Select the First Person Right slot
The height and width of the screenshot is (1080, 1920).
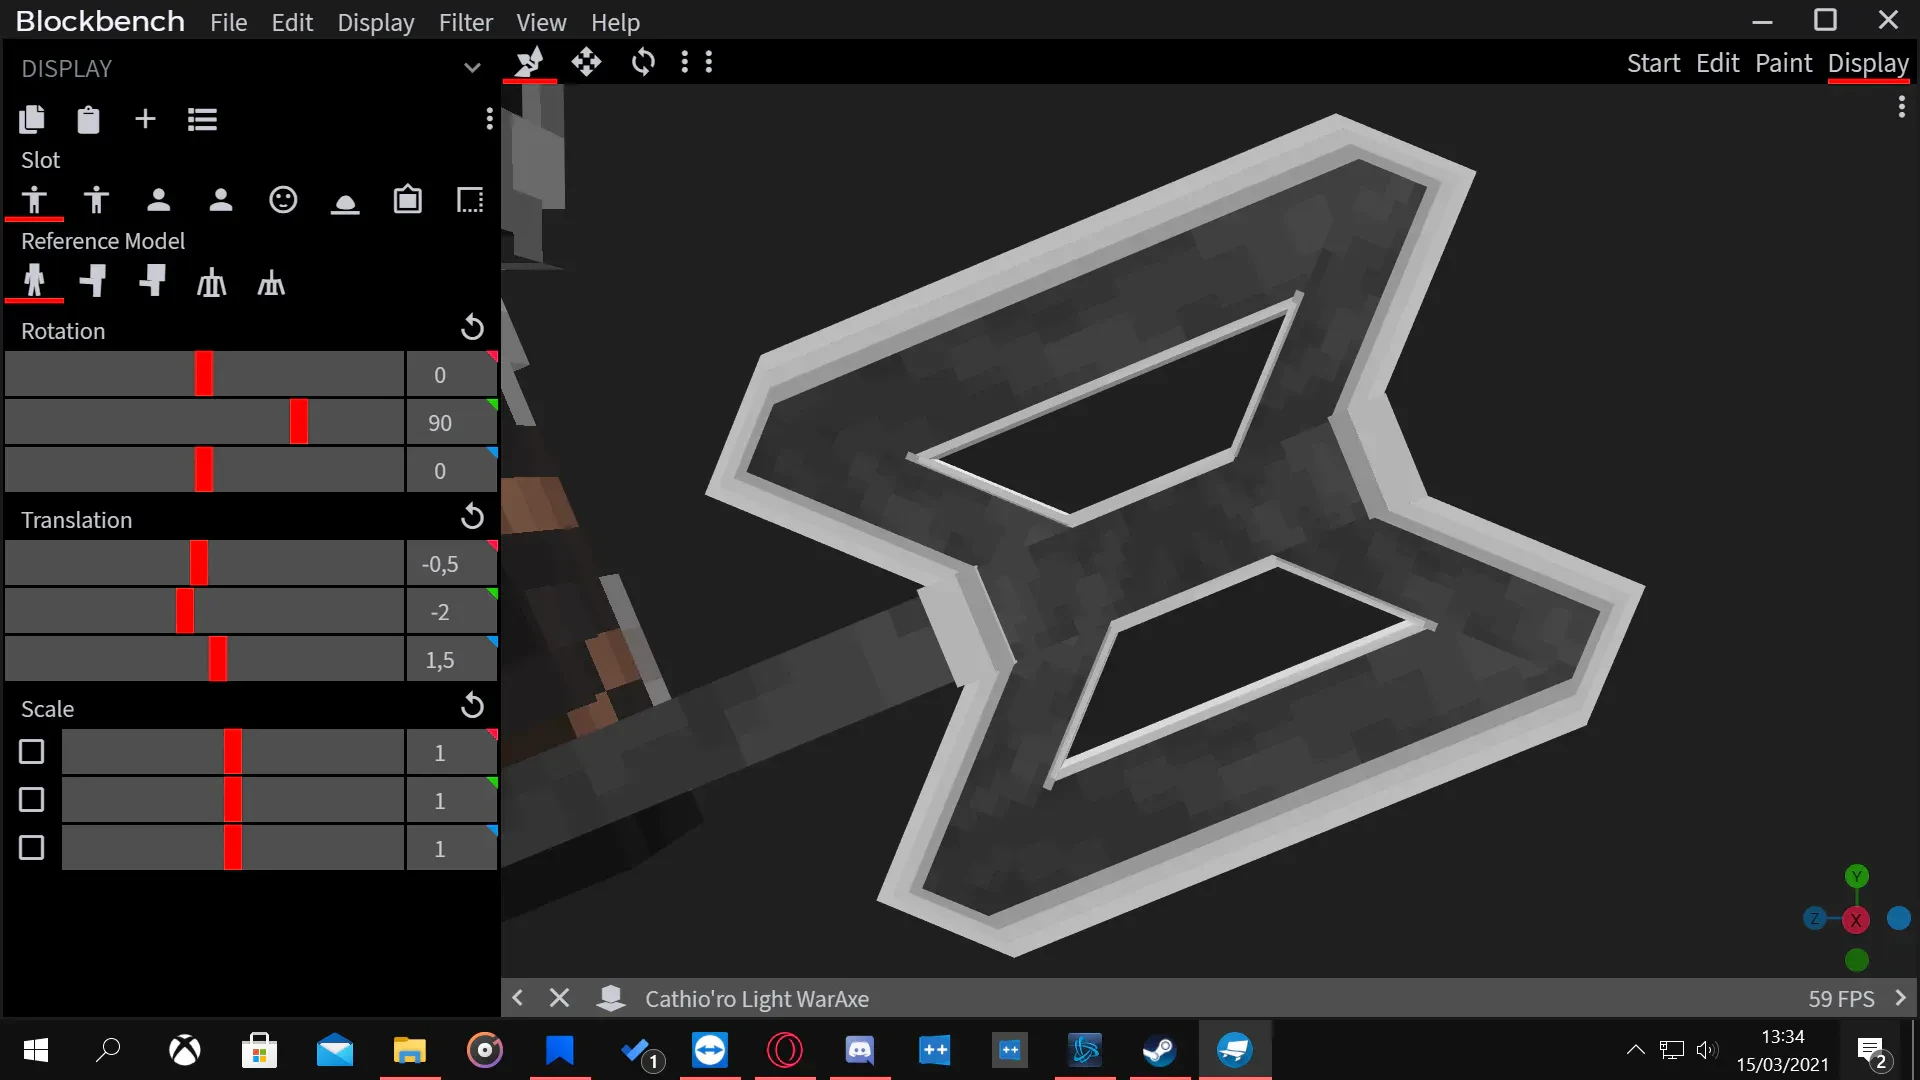coord(158,200)
